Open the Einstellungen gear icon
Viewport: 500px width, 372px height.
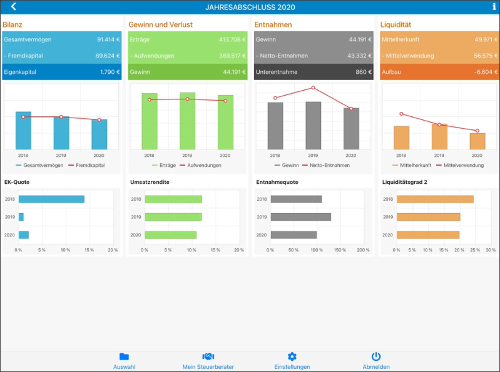292,356
